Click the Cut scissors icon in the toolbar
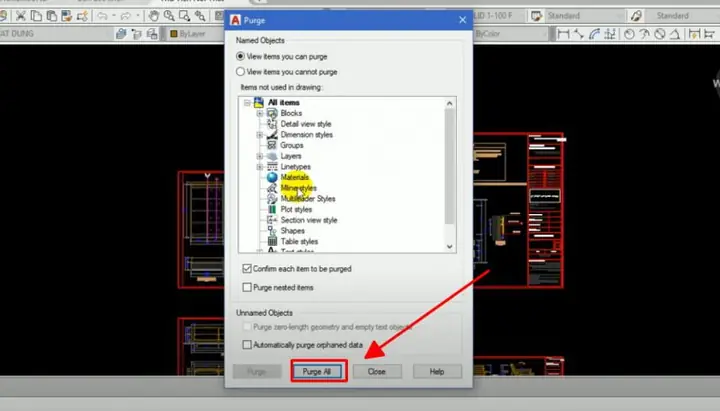Viewport: 720px width, 411px height. [x=21, y=16]
